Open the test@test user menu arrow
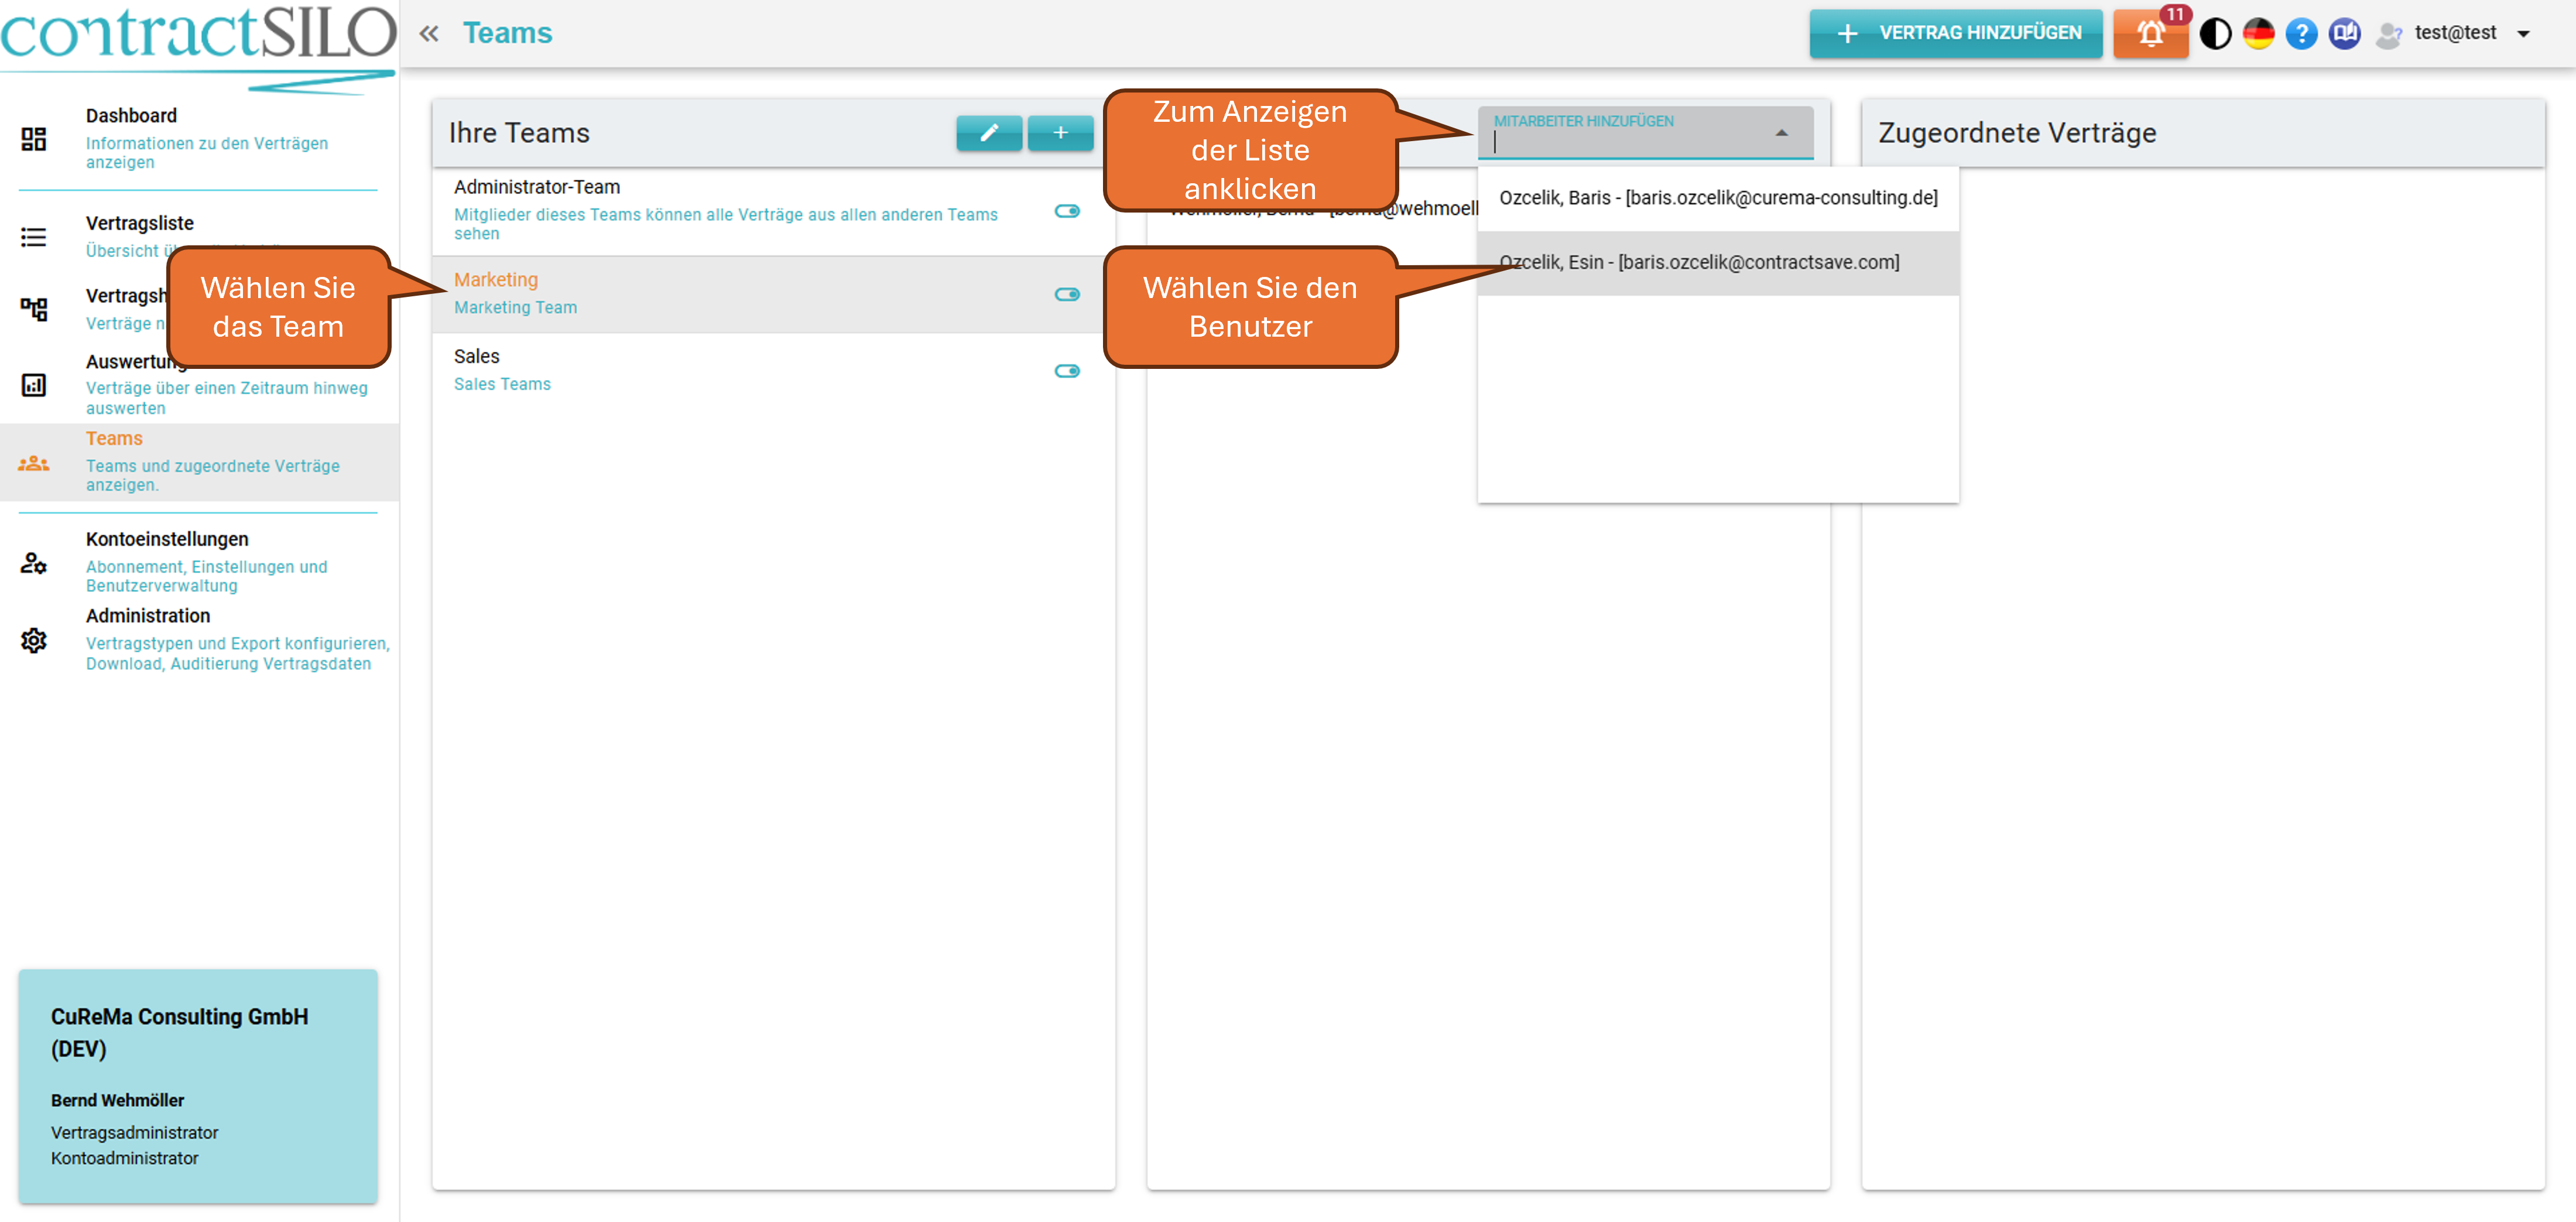The width and height of the screenshot is (2576, 1222). 2523,34
